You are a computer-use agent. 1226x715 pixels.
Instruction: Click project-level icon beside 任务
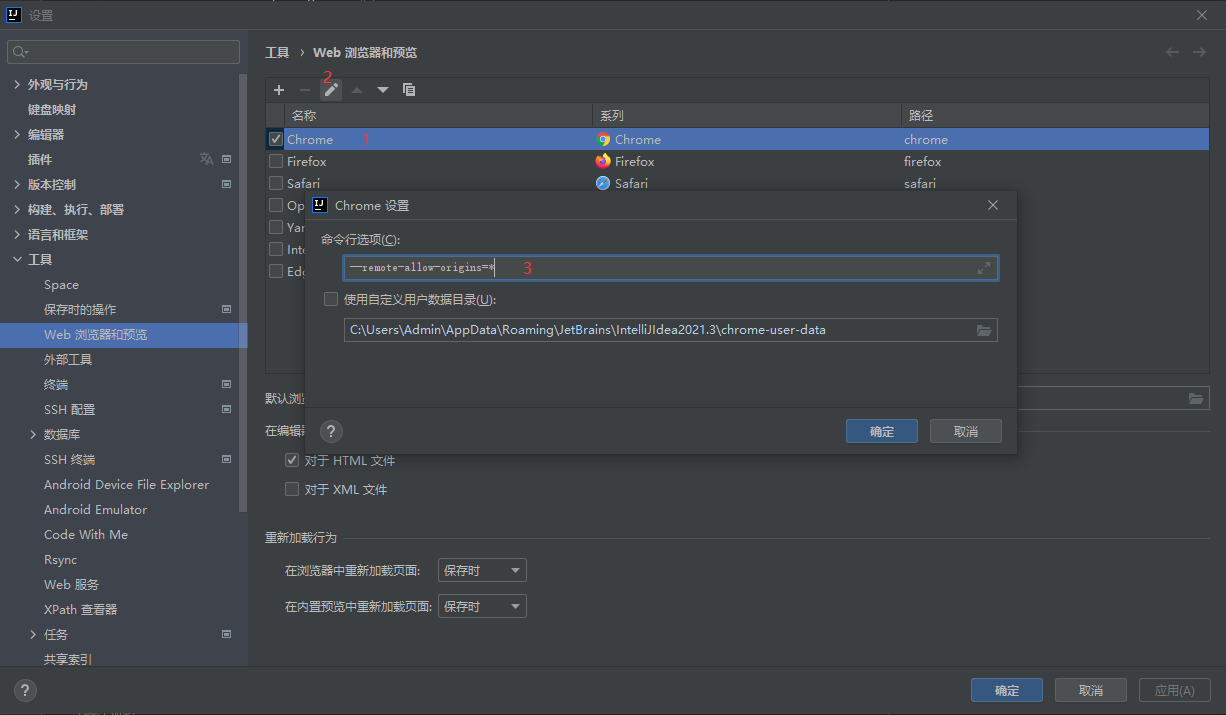pos(227,634)
